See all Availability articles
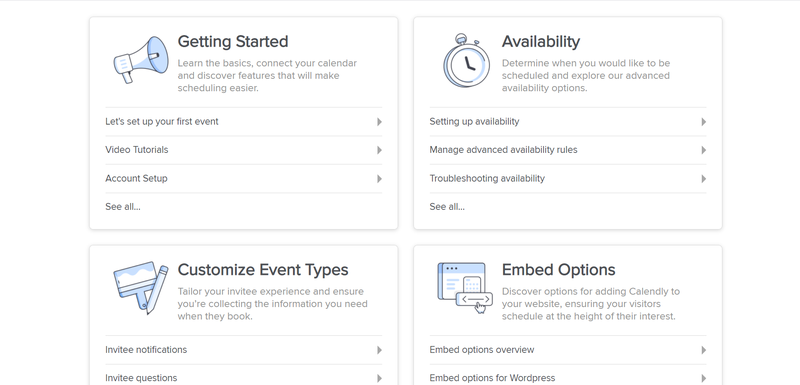The height and width of the screenshot is (385, 800). (x=447, y=207)
